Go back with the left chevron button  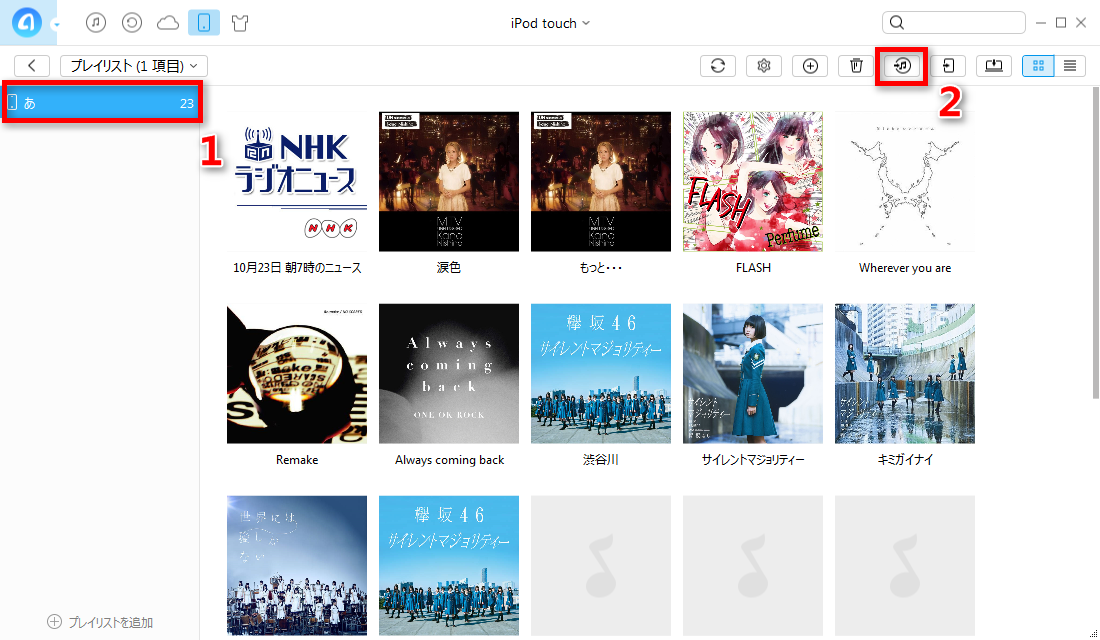coord(32,65)
